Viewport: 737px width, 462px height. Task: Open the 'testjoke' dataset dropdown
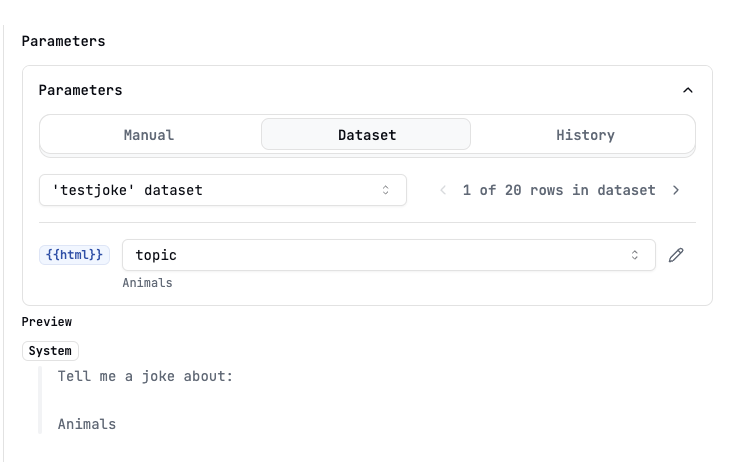click(223, 190)
